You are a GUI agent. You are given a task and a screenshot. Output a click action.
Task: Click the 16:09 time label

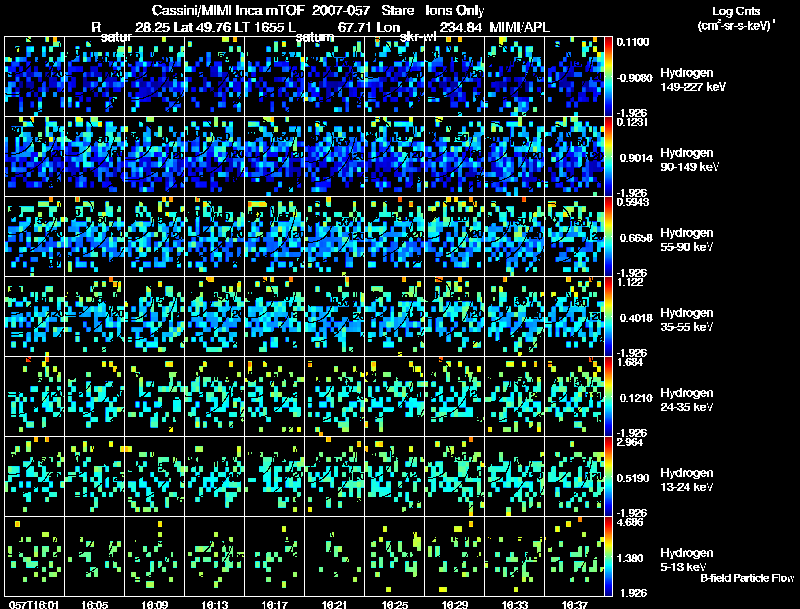[x=155, y=604]
